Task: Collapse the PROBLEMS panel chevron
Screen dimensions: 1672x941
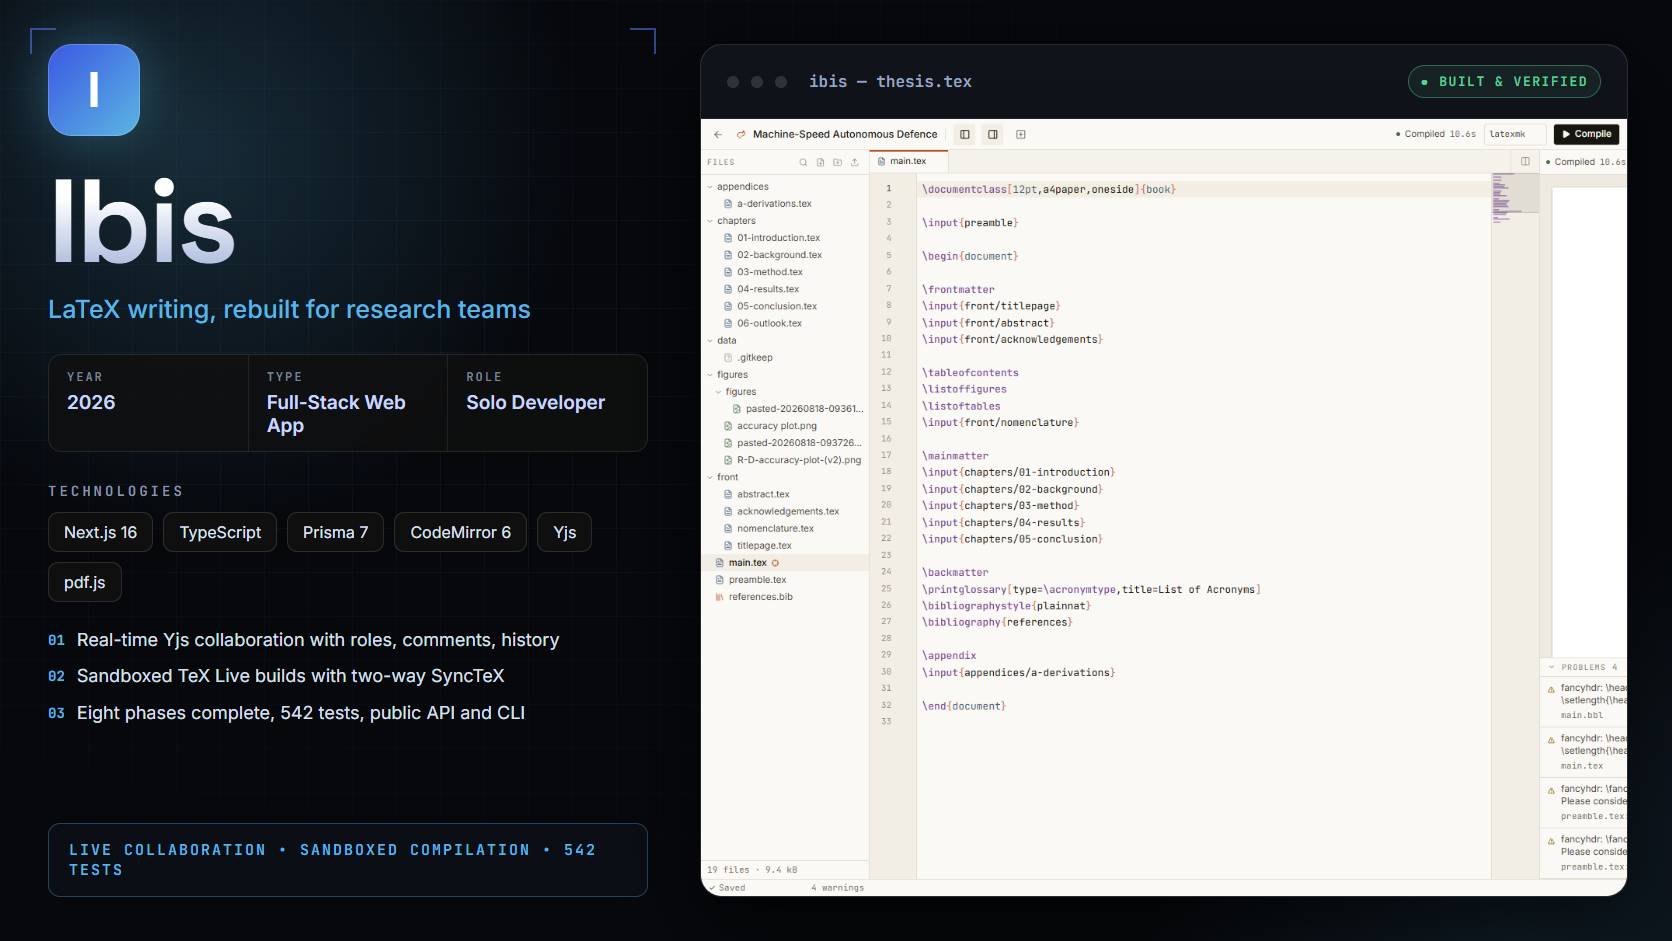Action: click(x=1551, y=667)
